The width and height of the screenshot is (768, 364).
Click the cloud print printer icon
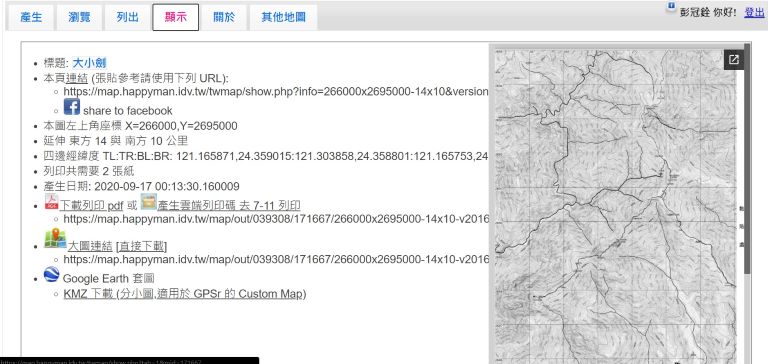(x=148, y=201)
